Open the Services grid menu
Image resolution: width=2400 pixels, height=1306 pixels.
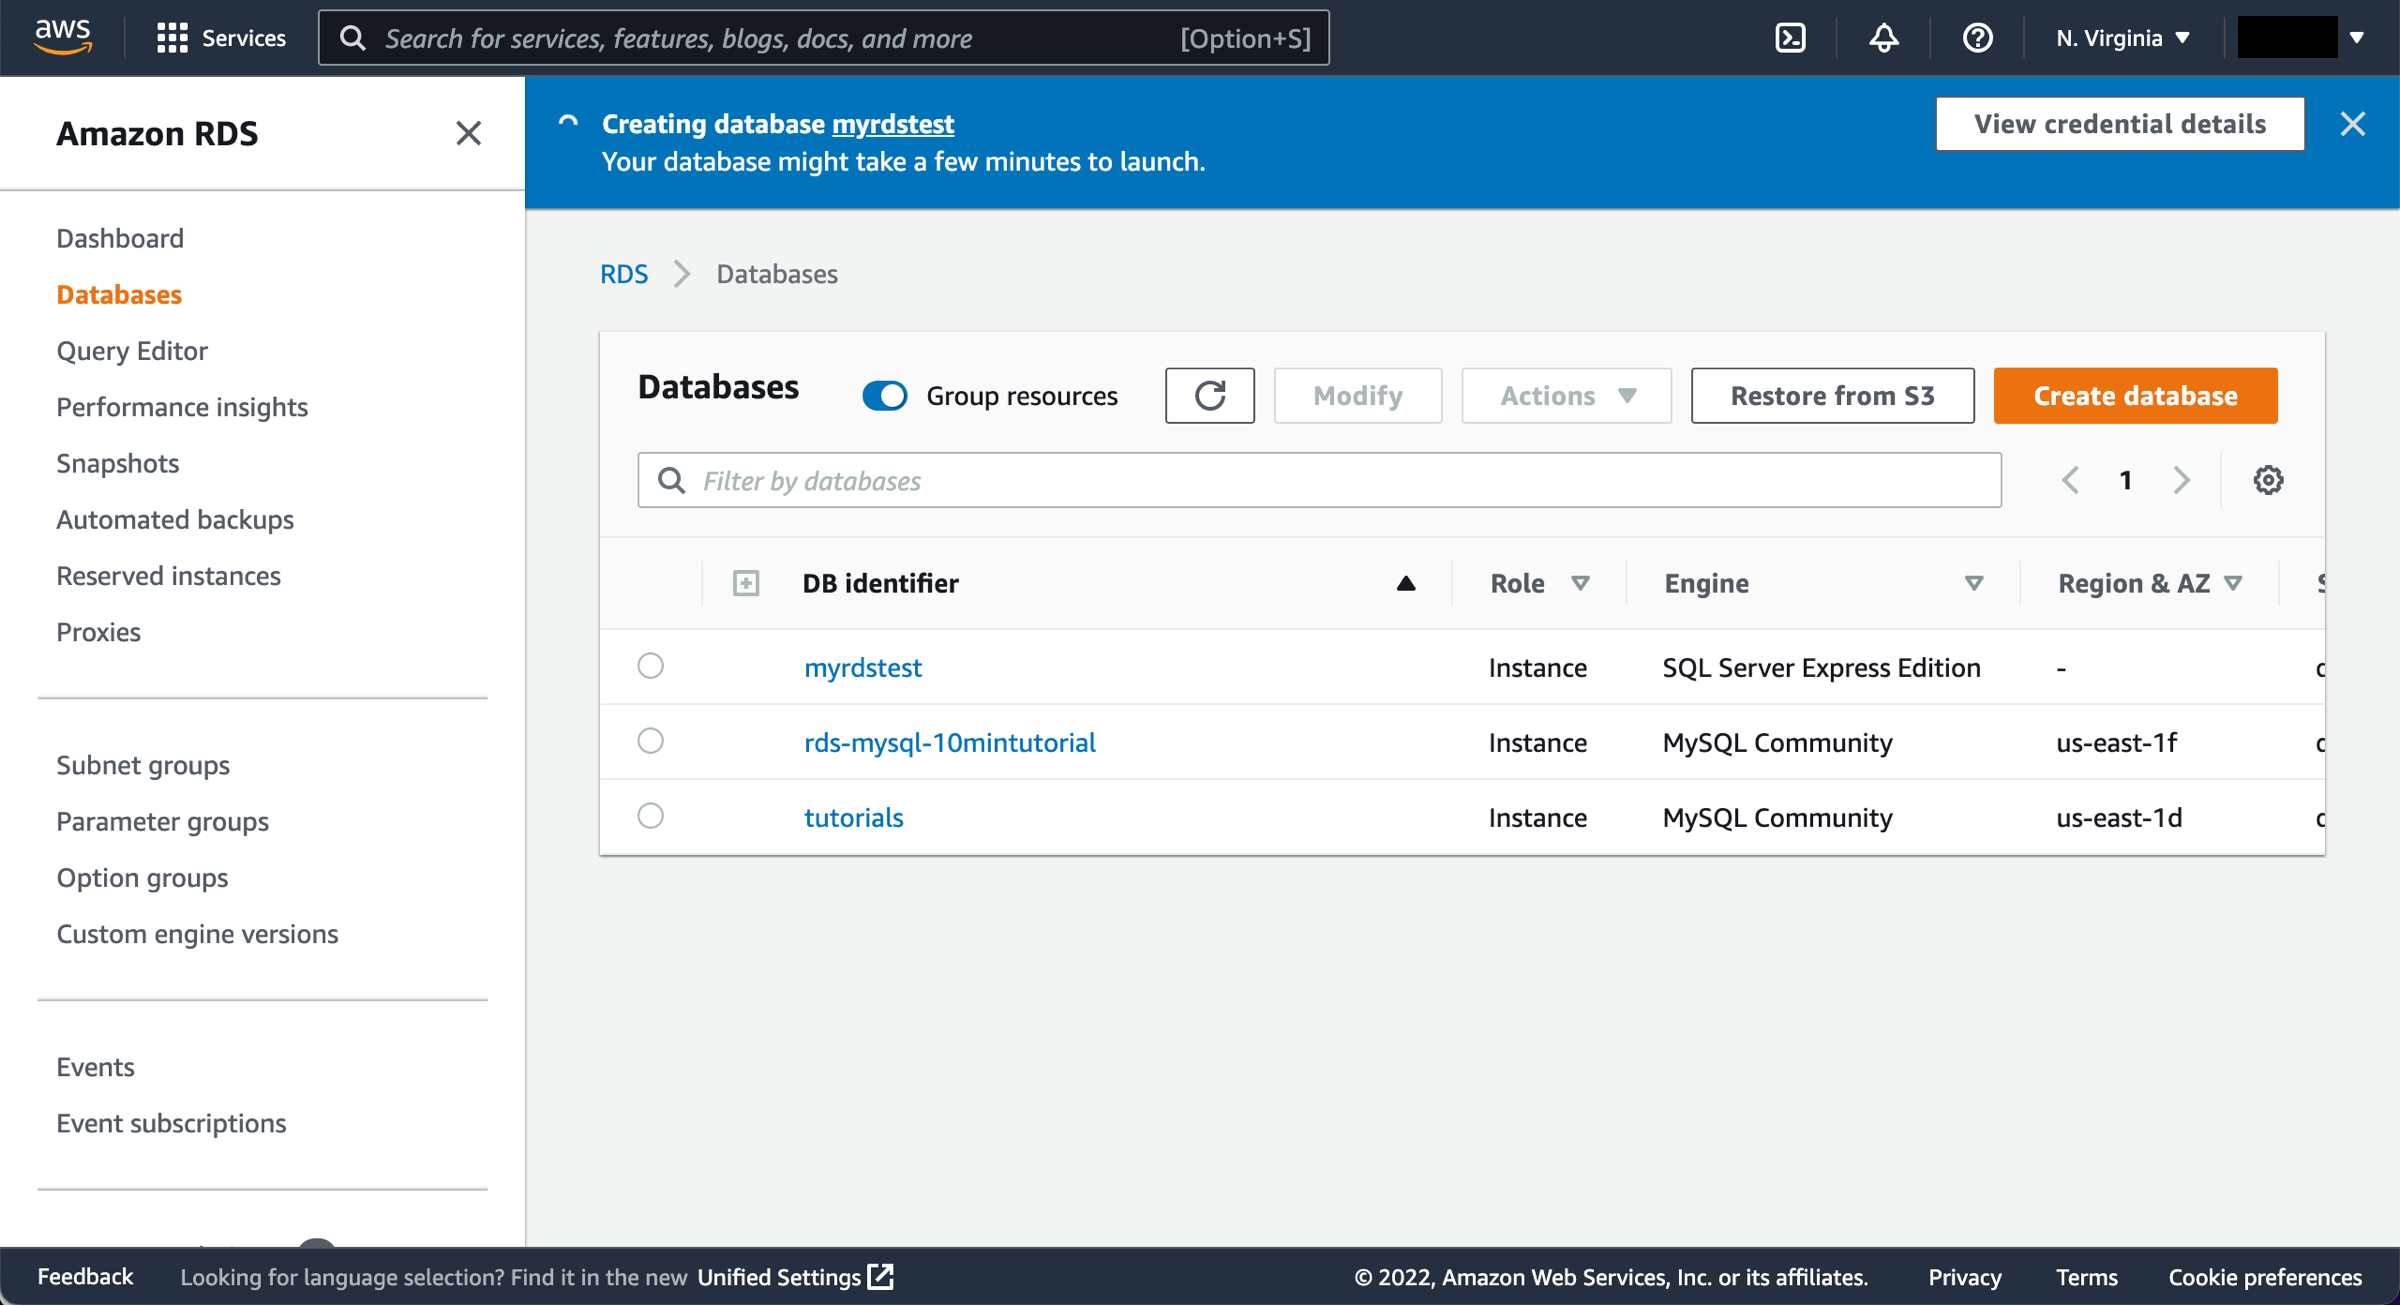(x=221, y=38)
